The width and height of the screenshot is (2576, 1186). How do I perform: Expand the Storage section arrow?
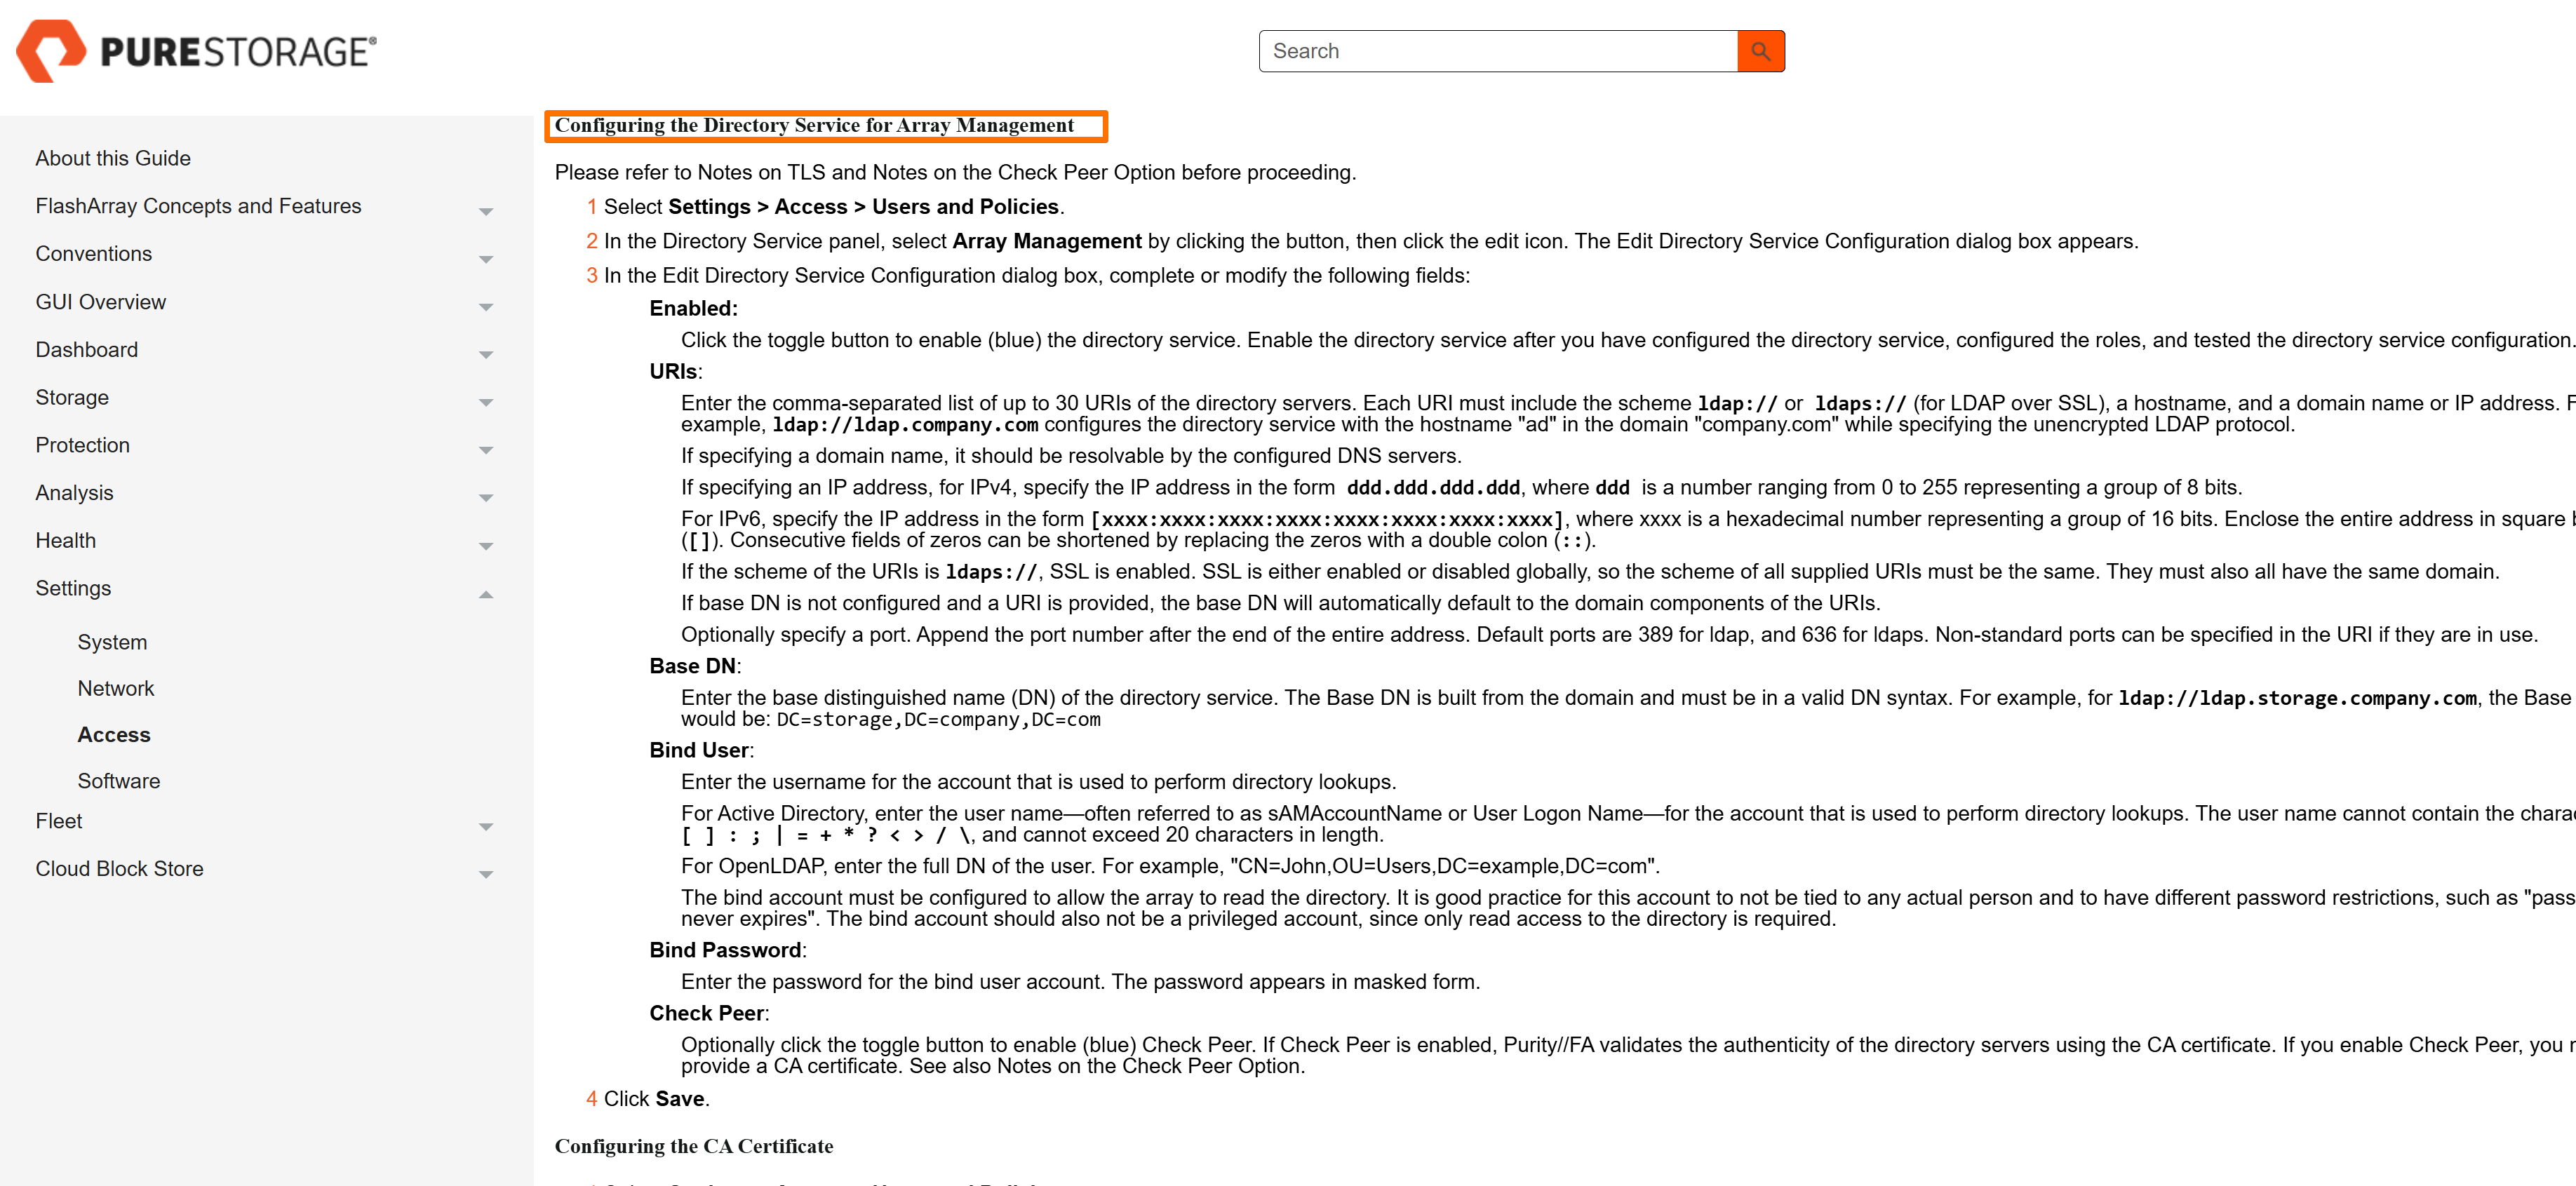pyautogui.click(x=486, y=402)
